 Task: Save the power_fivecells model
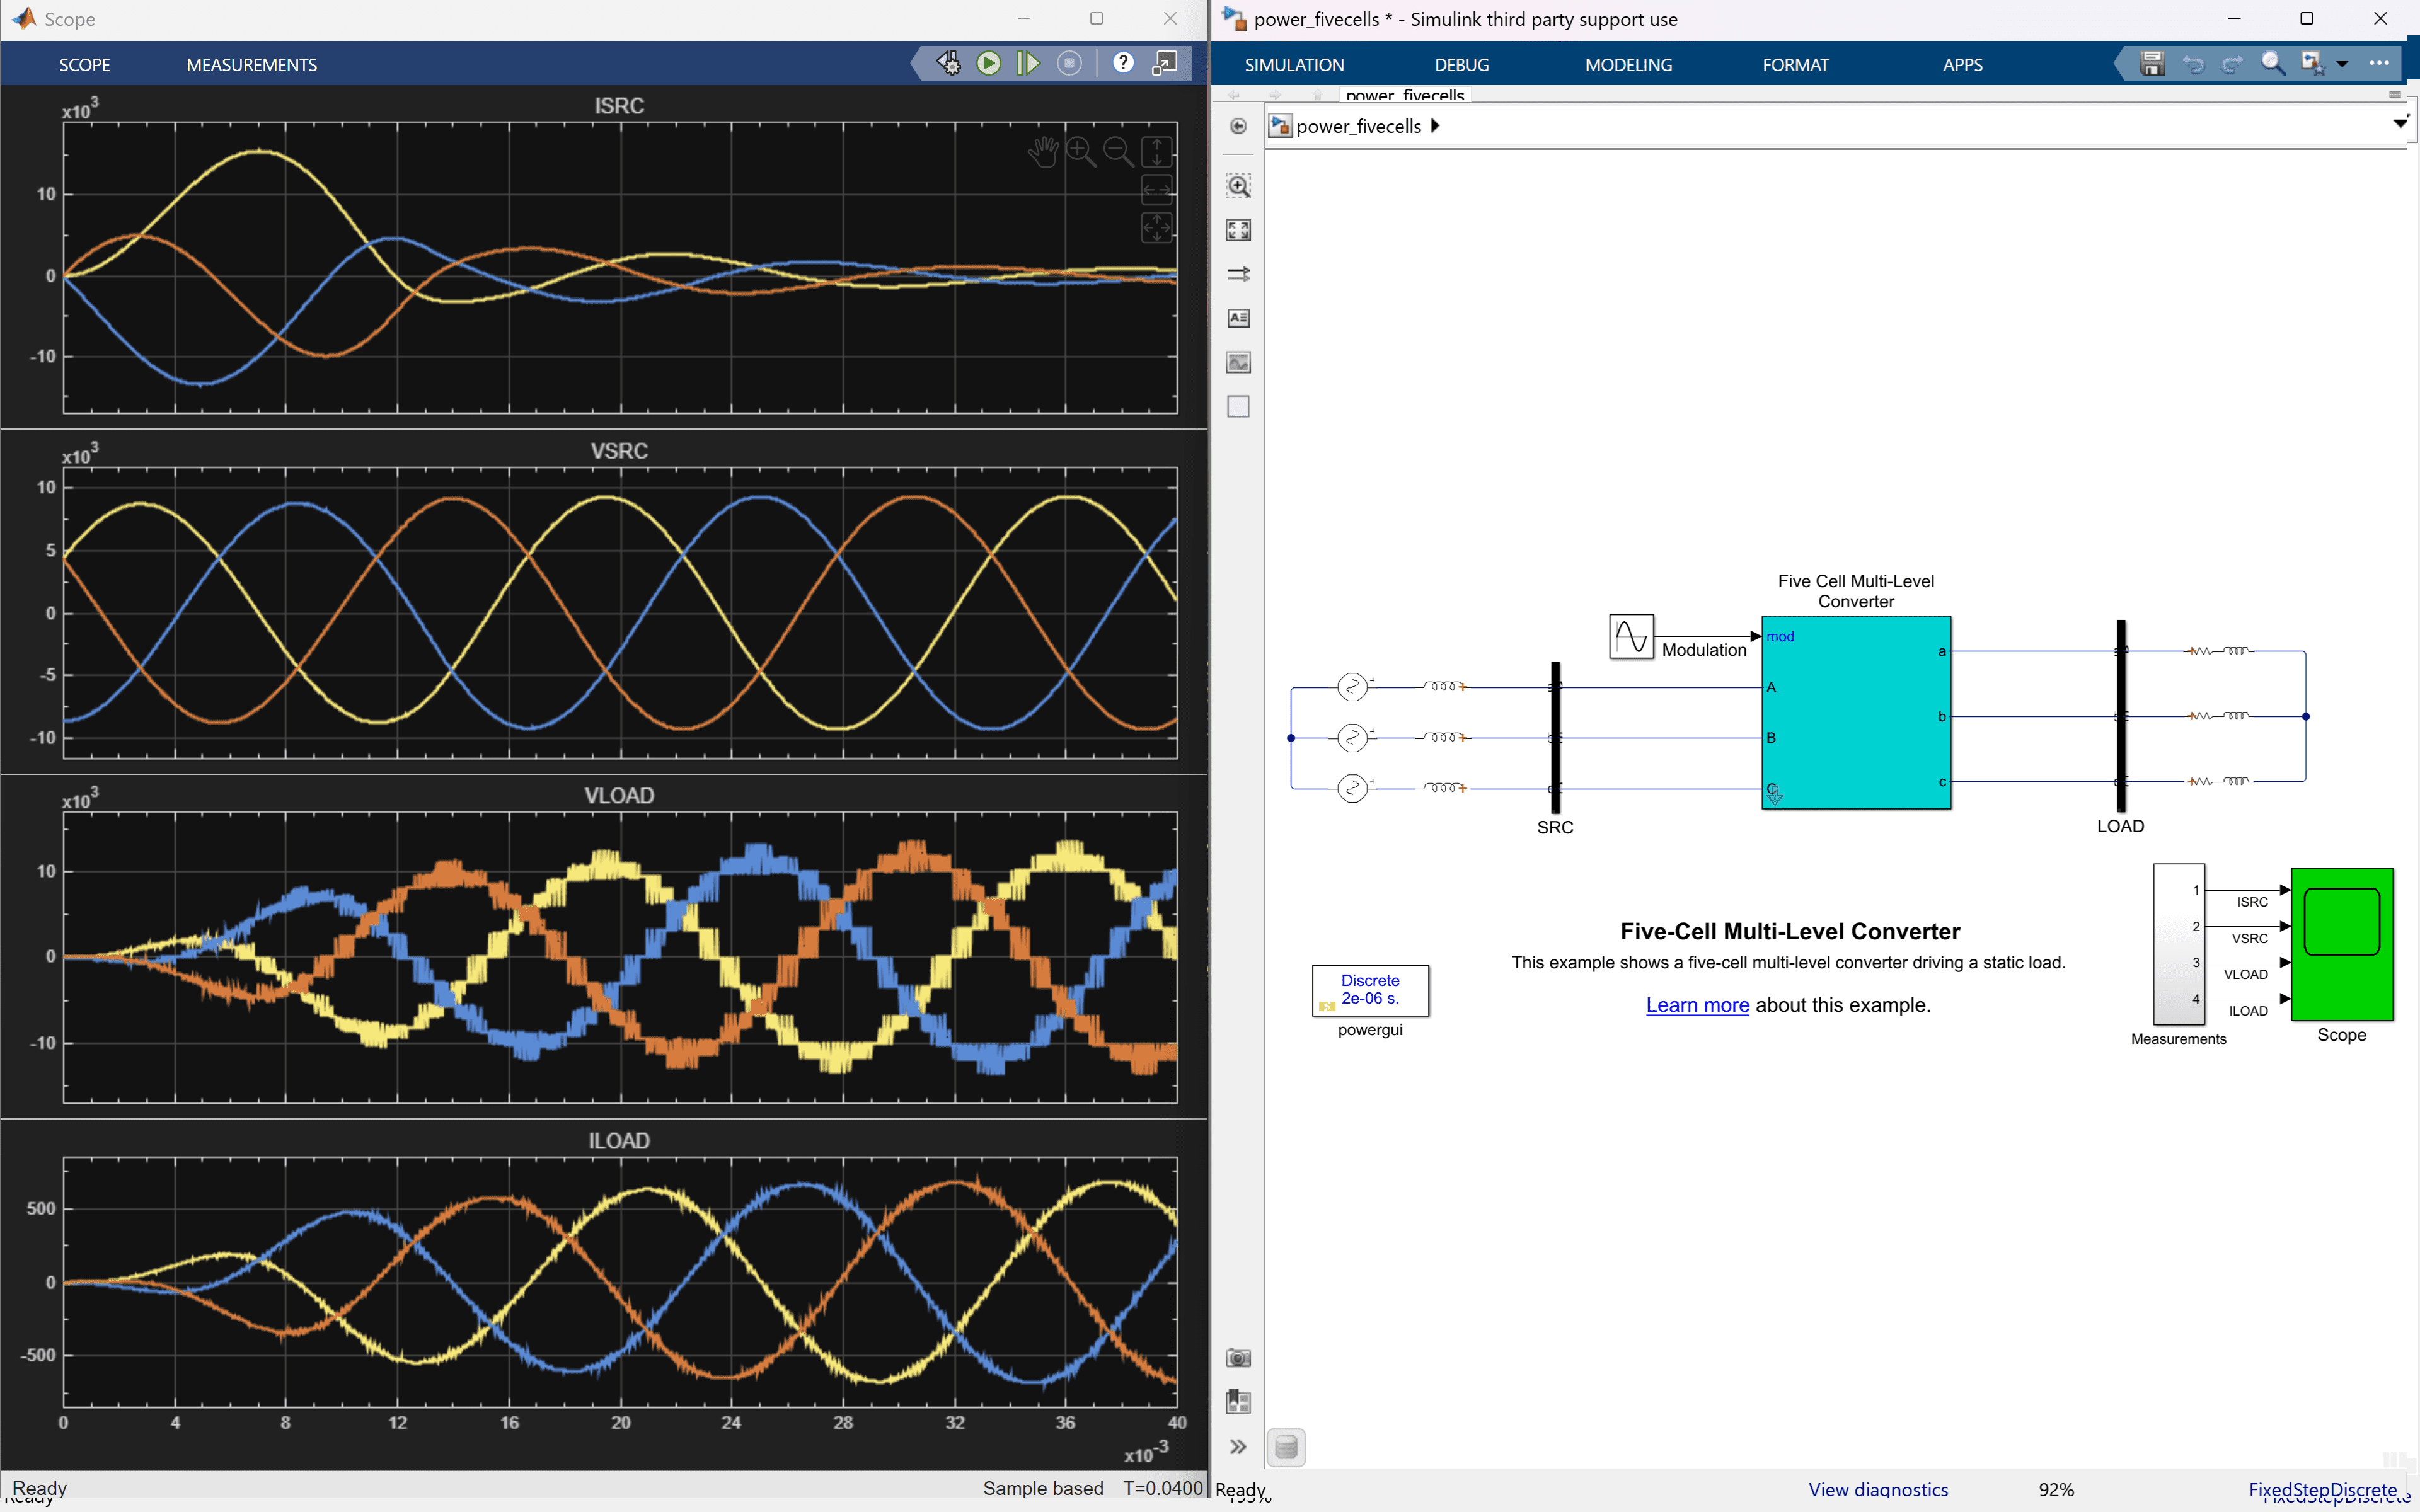(x=2151, y=62)
